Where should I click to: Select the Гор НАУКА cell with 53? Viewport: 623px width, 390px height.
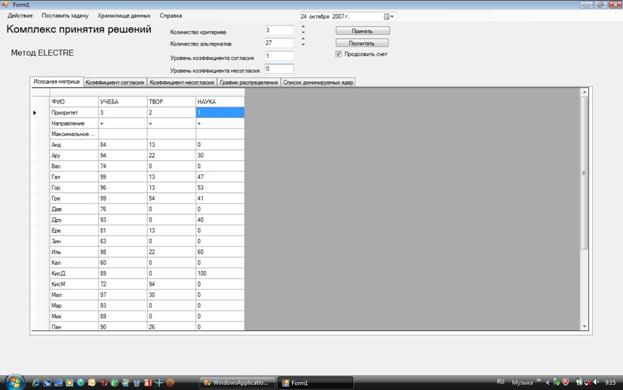click(220, 188)
